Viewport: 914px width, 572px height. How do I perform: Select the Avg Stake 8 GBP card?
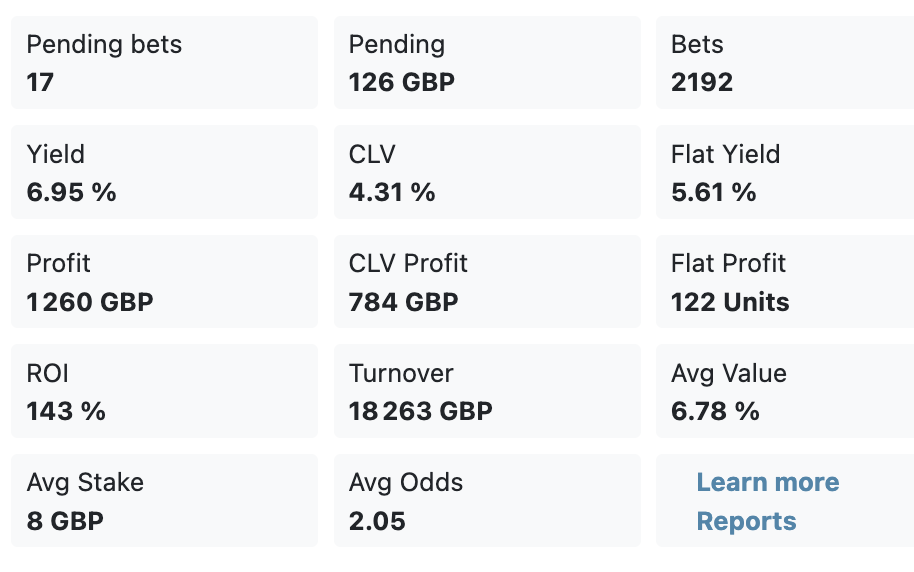[164, 500]
